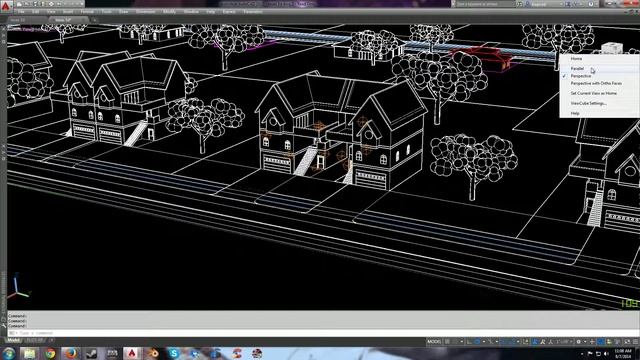Add a new drawing tab with plus button
The image size is (640, 360).
(94, 20)
